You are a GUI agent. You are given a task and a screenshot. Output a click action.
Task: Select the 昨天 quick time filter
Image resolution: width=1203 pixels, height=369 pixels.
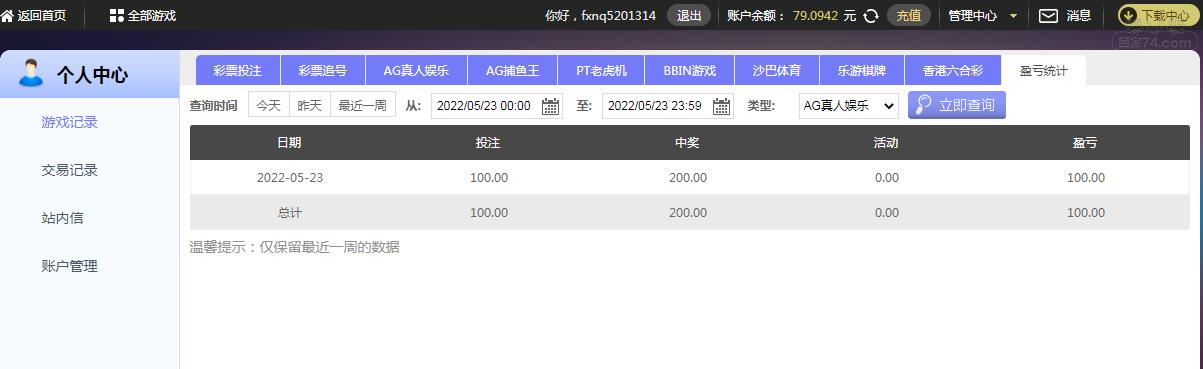click(x=310, y=105)
